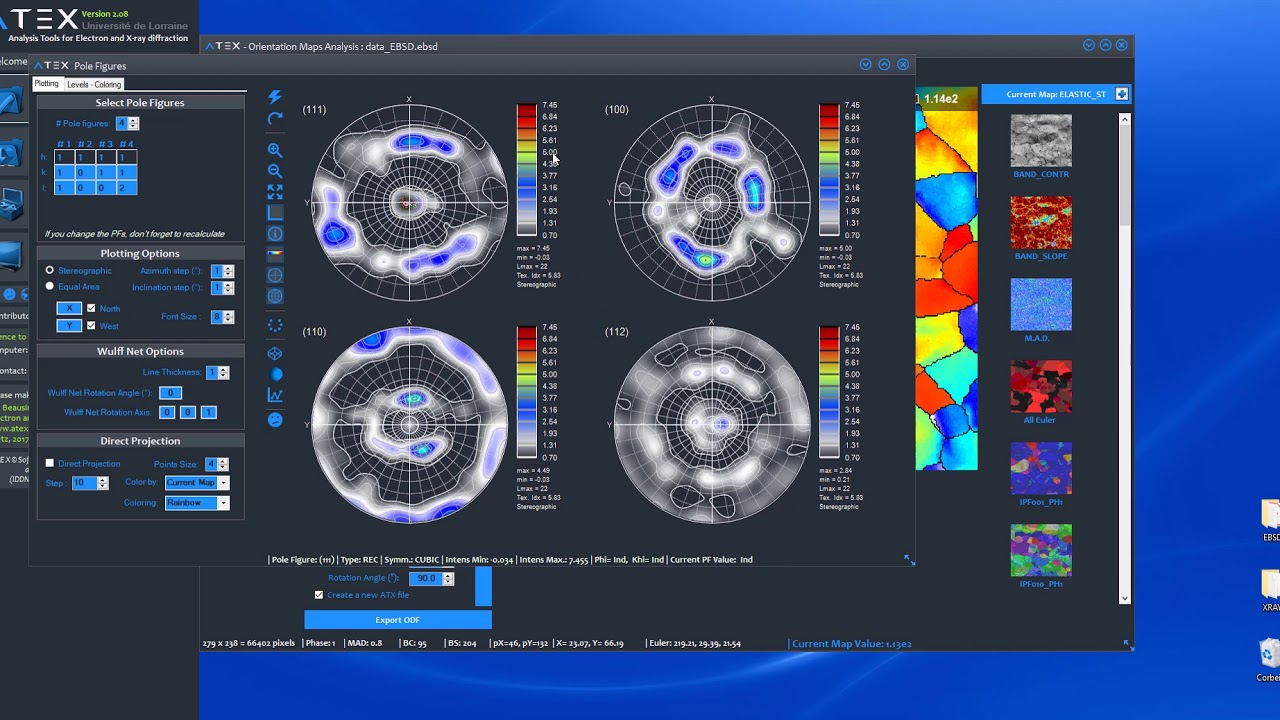Click the fit-to-window arrows icon
Screen dimensions: 1280x720
pos(275,192)
